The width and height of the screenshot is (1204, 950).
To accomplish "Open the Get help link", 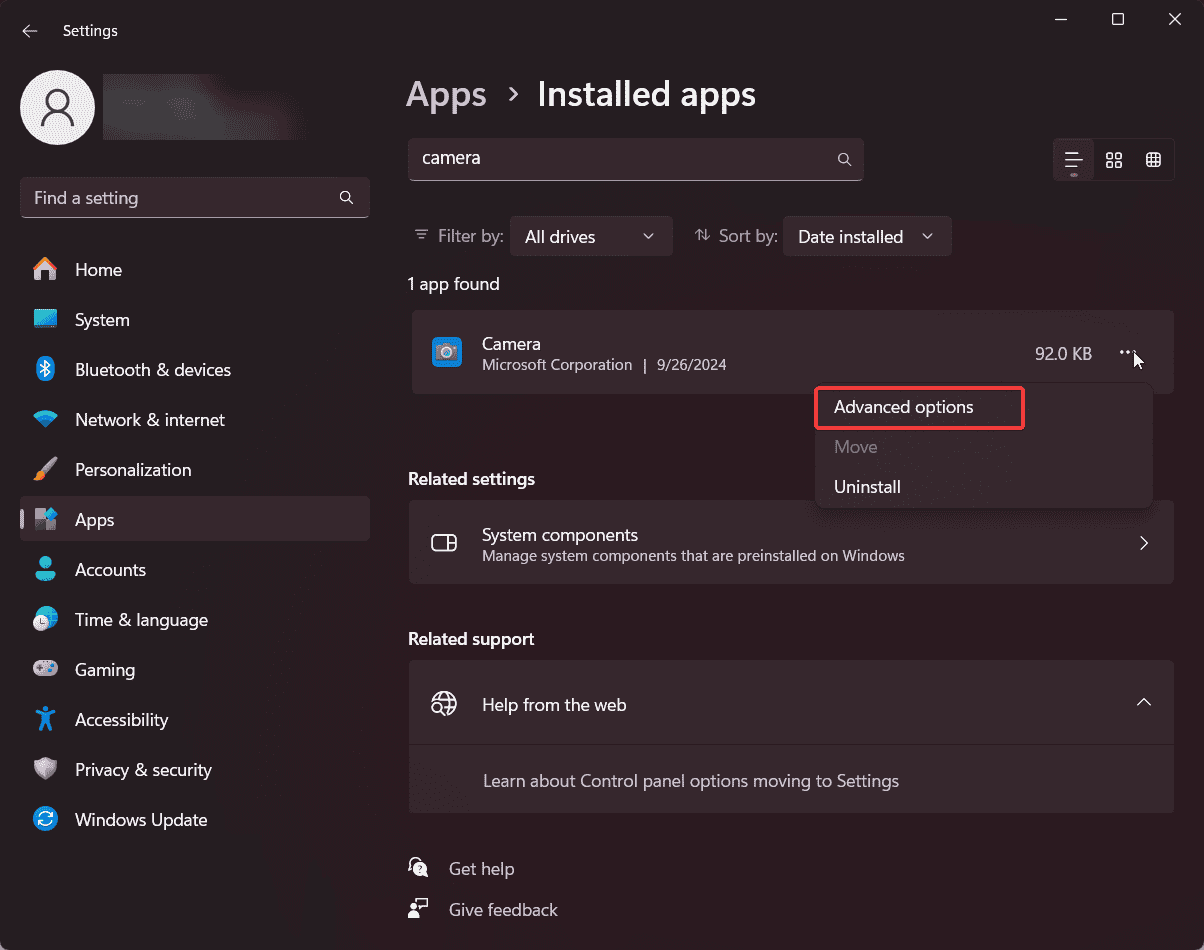I will pos(481,869).
